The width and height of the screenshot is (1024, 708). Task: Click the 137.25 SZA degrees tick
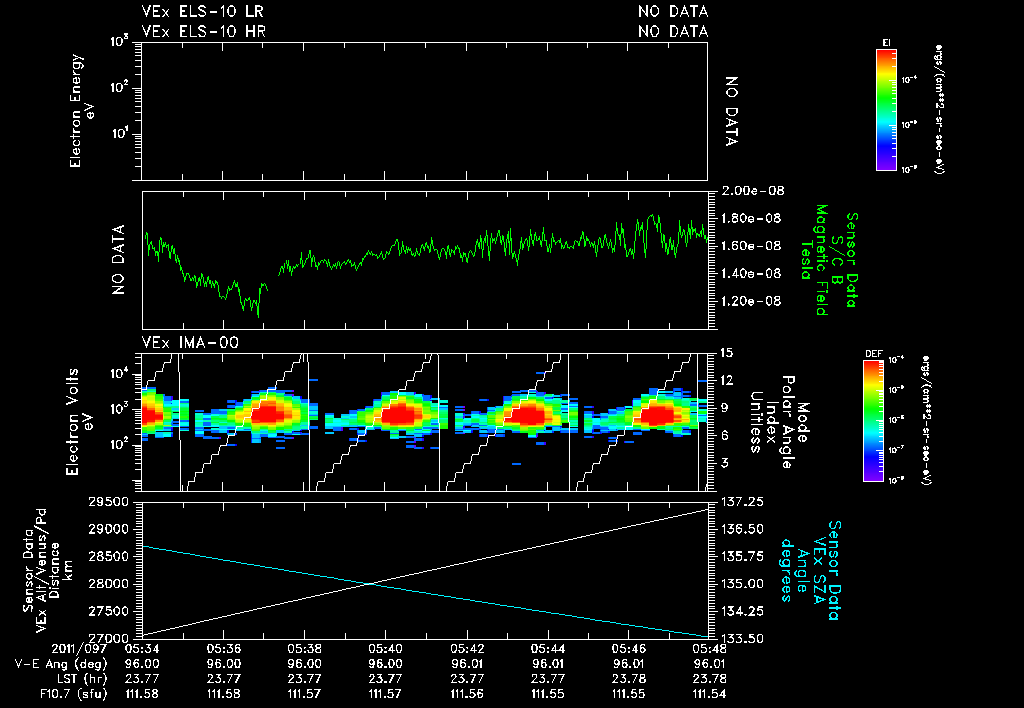[743, 502]
